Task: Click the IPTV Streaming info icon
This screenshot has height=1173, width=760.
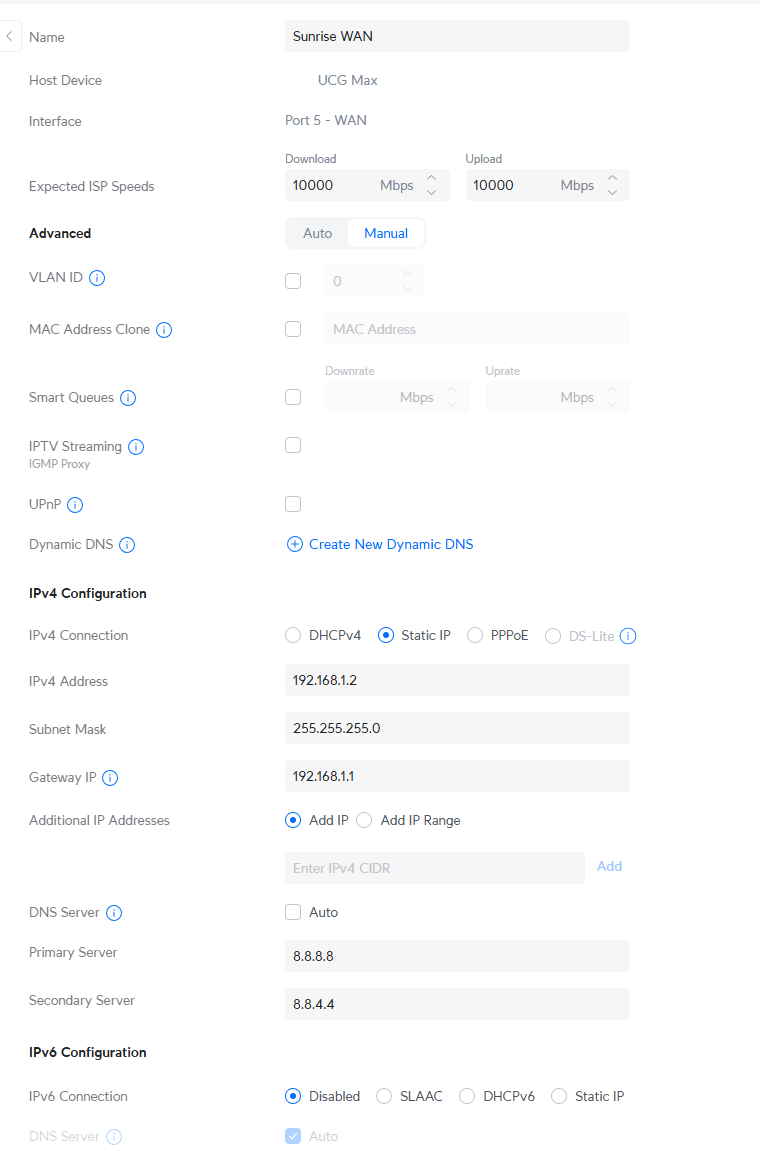Action: coord(136,447)
